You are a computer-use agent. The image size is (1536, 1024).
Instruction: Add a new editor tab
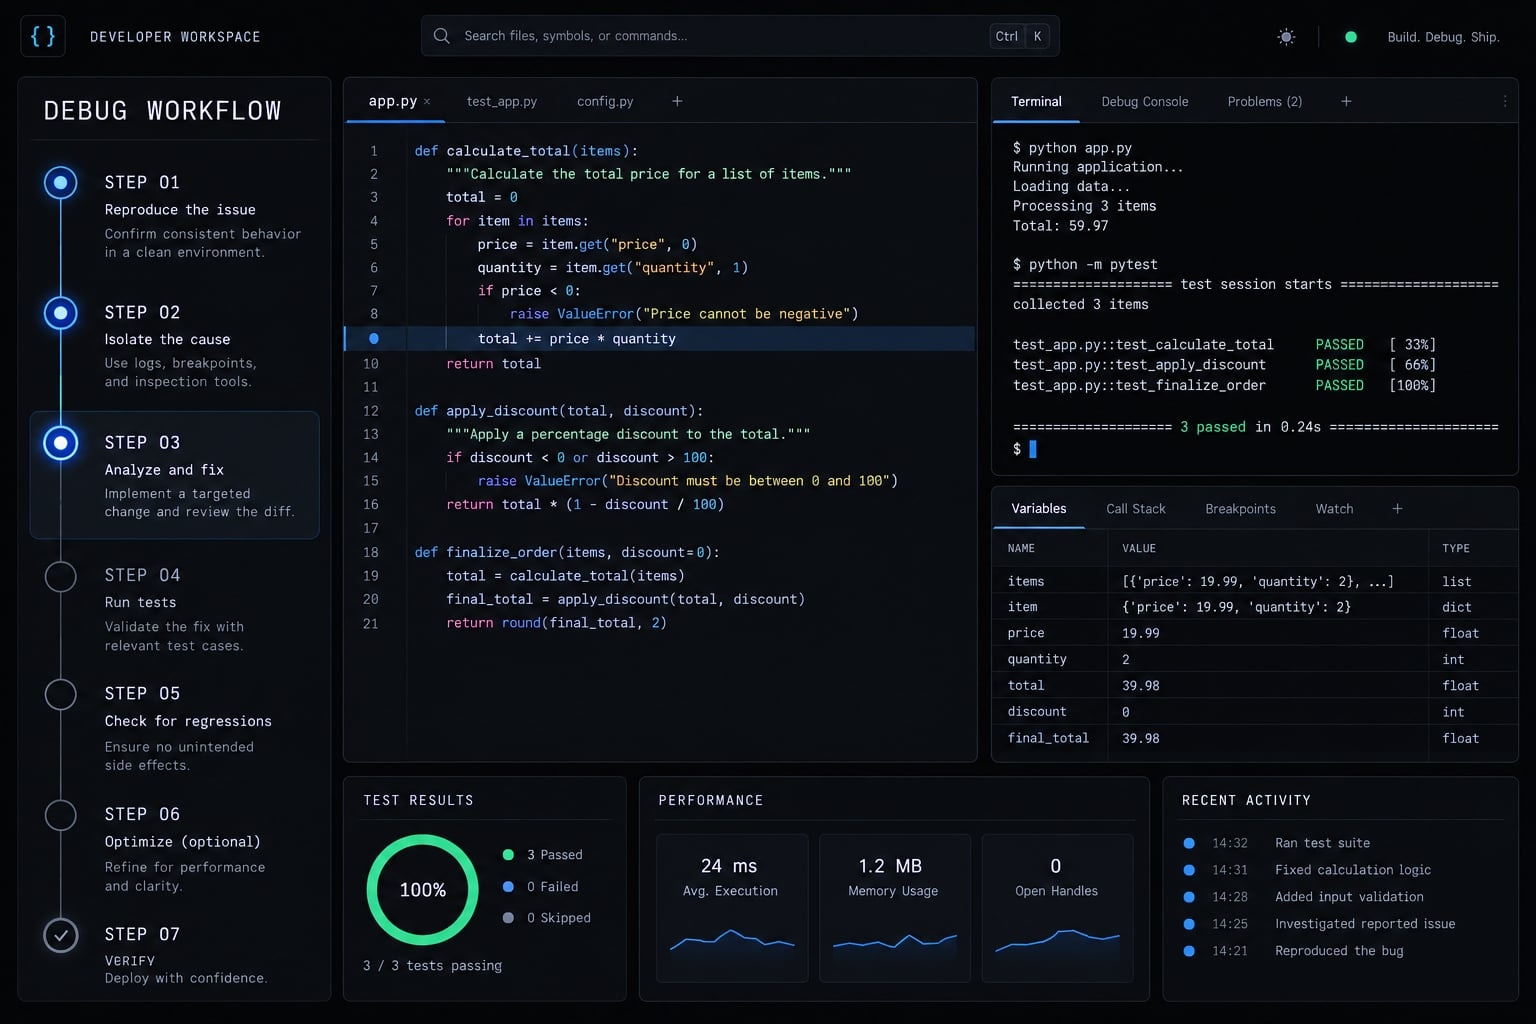click(677, 101)
